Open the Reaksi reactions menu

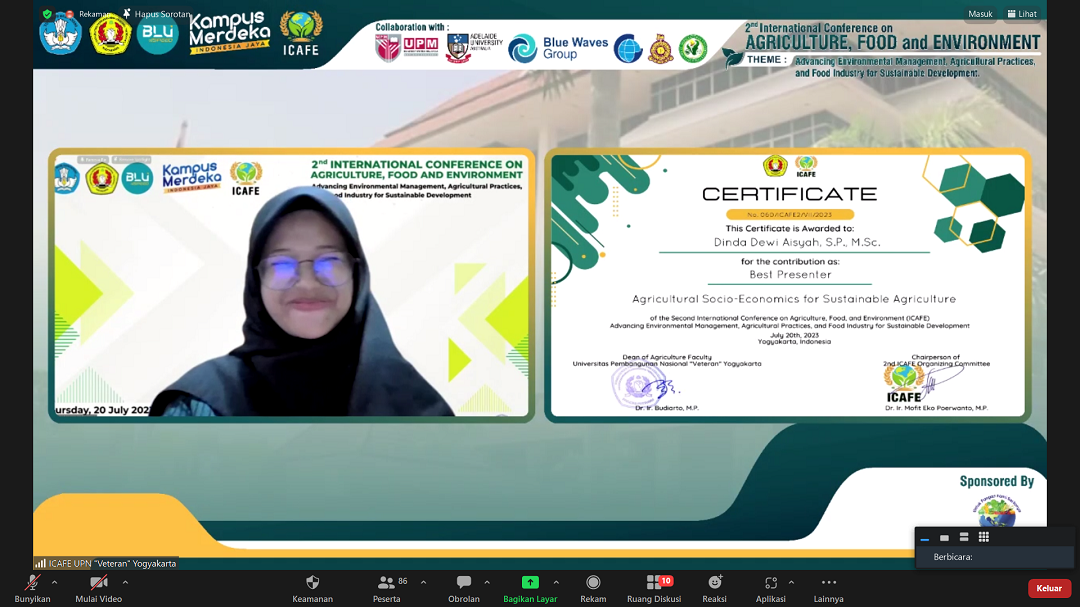[714, 589]
